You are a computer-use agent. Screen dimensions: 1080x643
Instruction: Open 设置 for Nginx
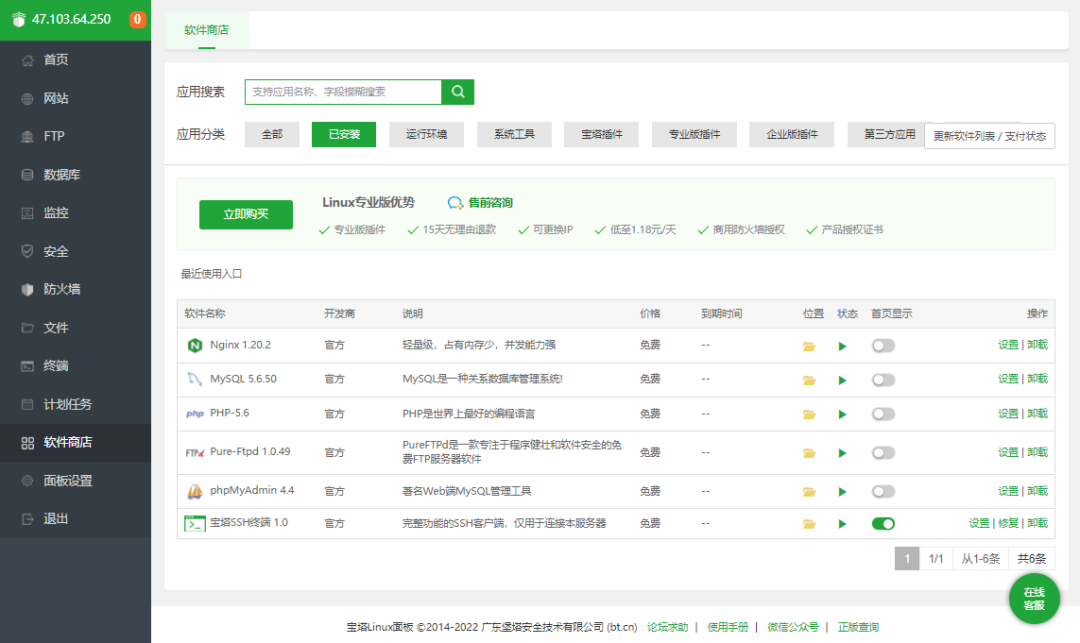click(1010, 345)
